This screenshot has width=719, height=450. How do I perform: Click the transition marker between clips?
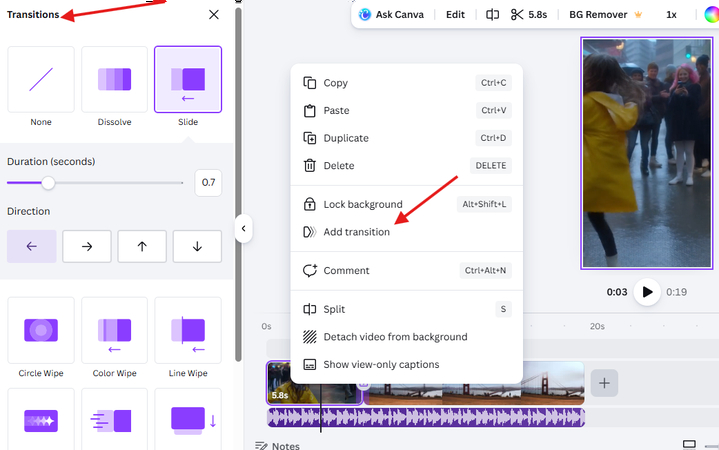click(363, 385)
